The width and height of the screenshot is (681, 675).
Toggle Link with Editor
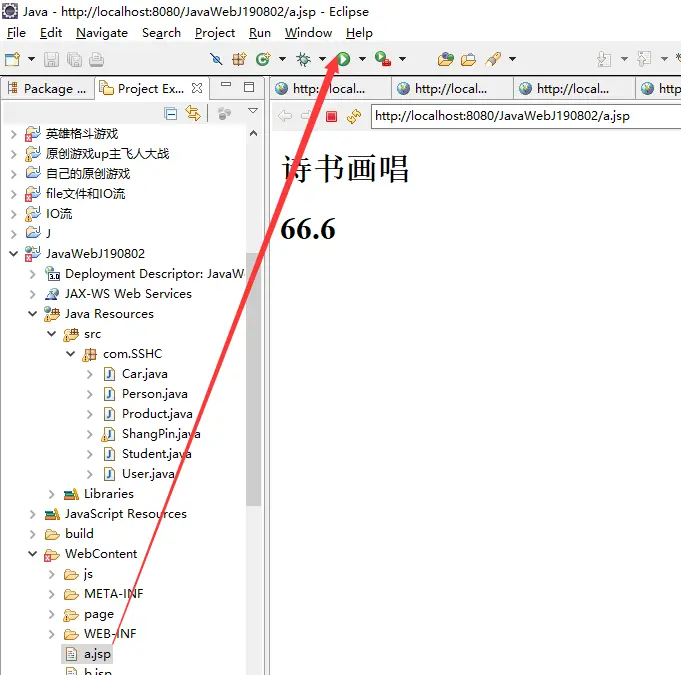click(192, 113)
